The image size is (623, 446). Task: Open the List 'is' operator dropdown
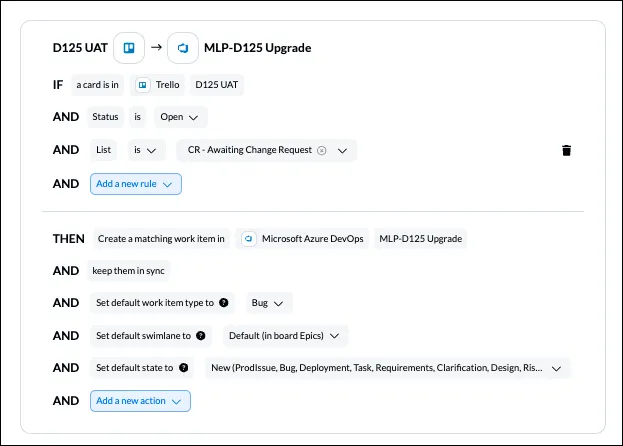[146, 150]
